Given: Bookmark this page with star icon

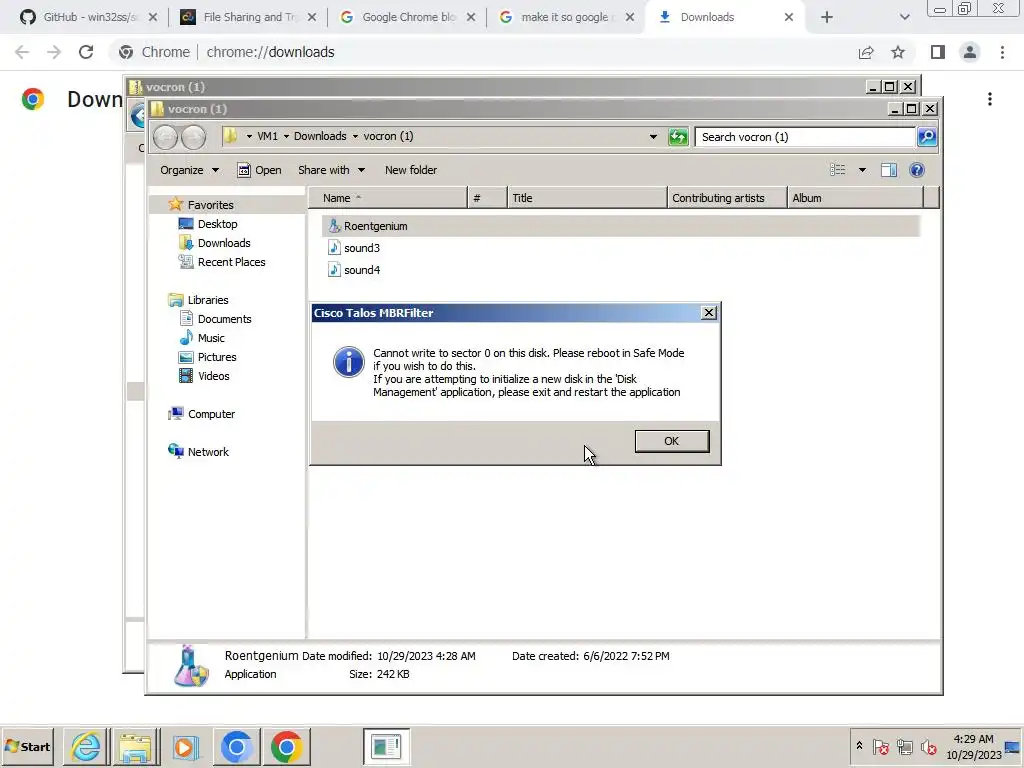Looking at the screenshot, I should click(x=898, y=52).
